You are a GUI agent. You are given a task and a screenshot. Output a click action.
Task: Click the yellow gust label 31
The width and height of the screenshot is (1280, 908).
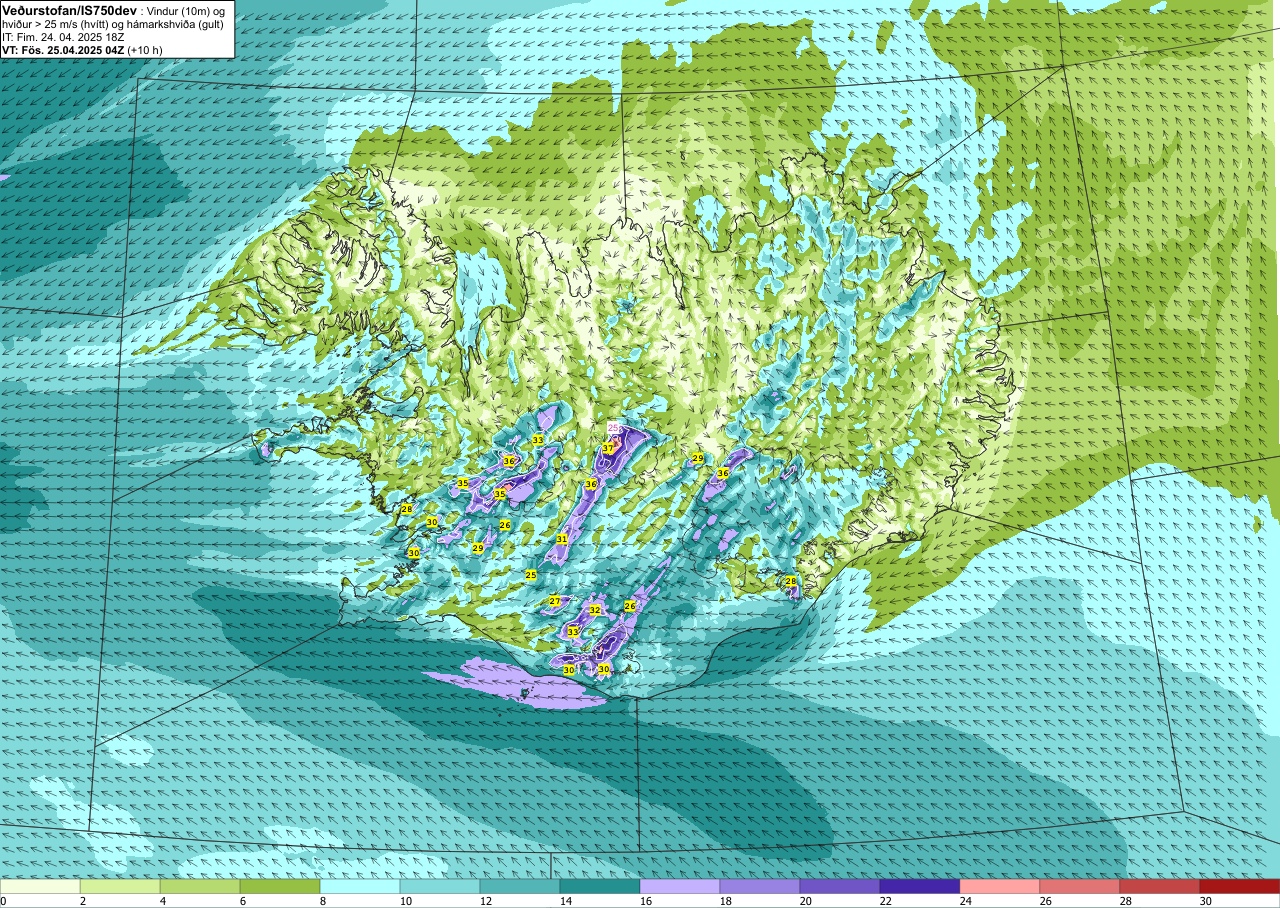[x=562, y=539]
